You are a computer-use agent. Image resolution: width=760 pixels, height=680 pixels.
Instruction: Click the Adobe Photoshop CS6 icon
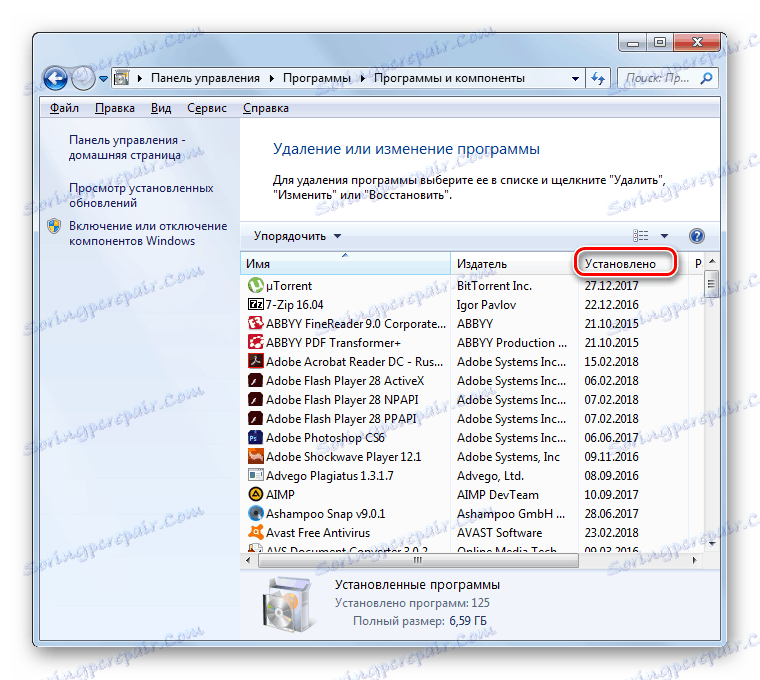coord(255,437)
